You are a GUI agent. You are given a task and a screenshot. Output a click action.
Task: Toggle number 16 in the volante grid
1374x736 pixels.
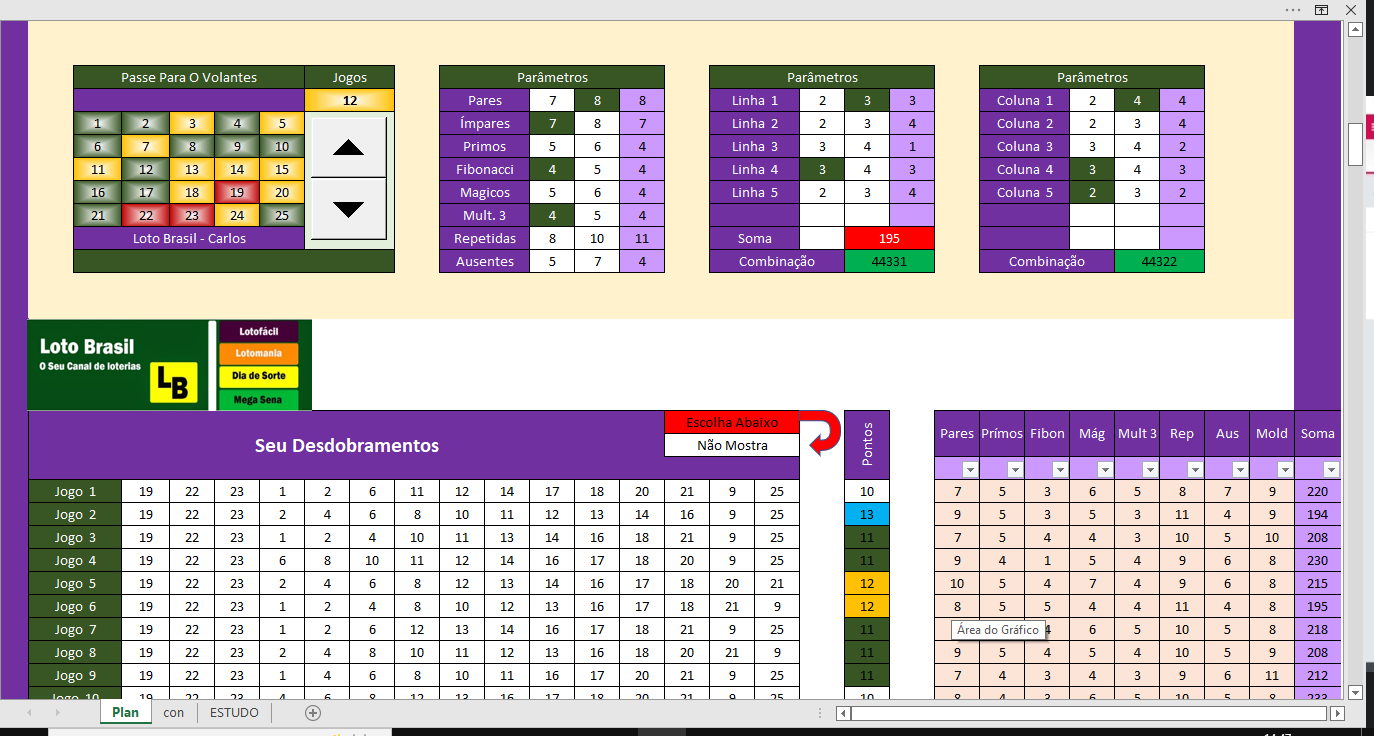(97, 193)
